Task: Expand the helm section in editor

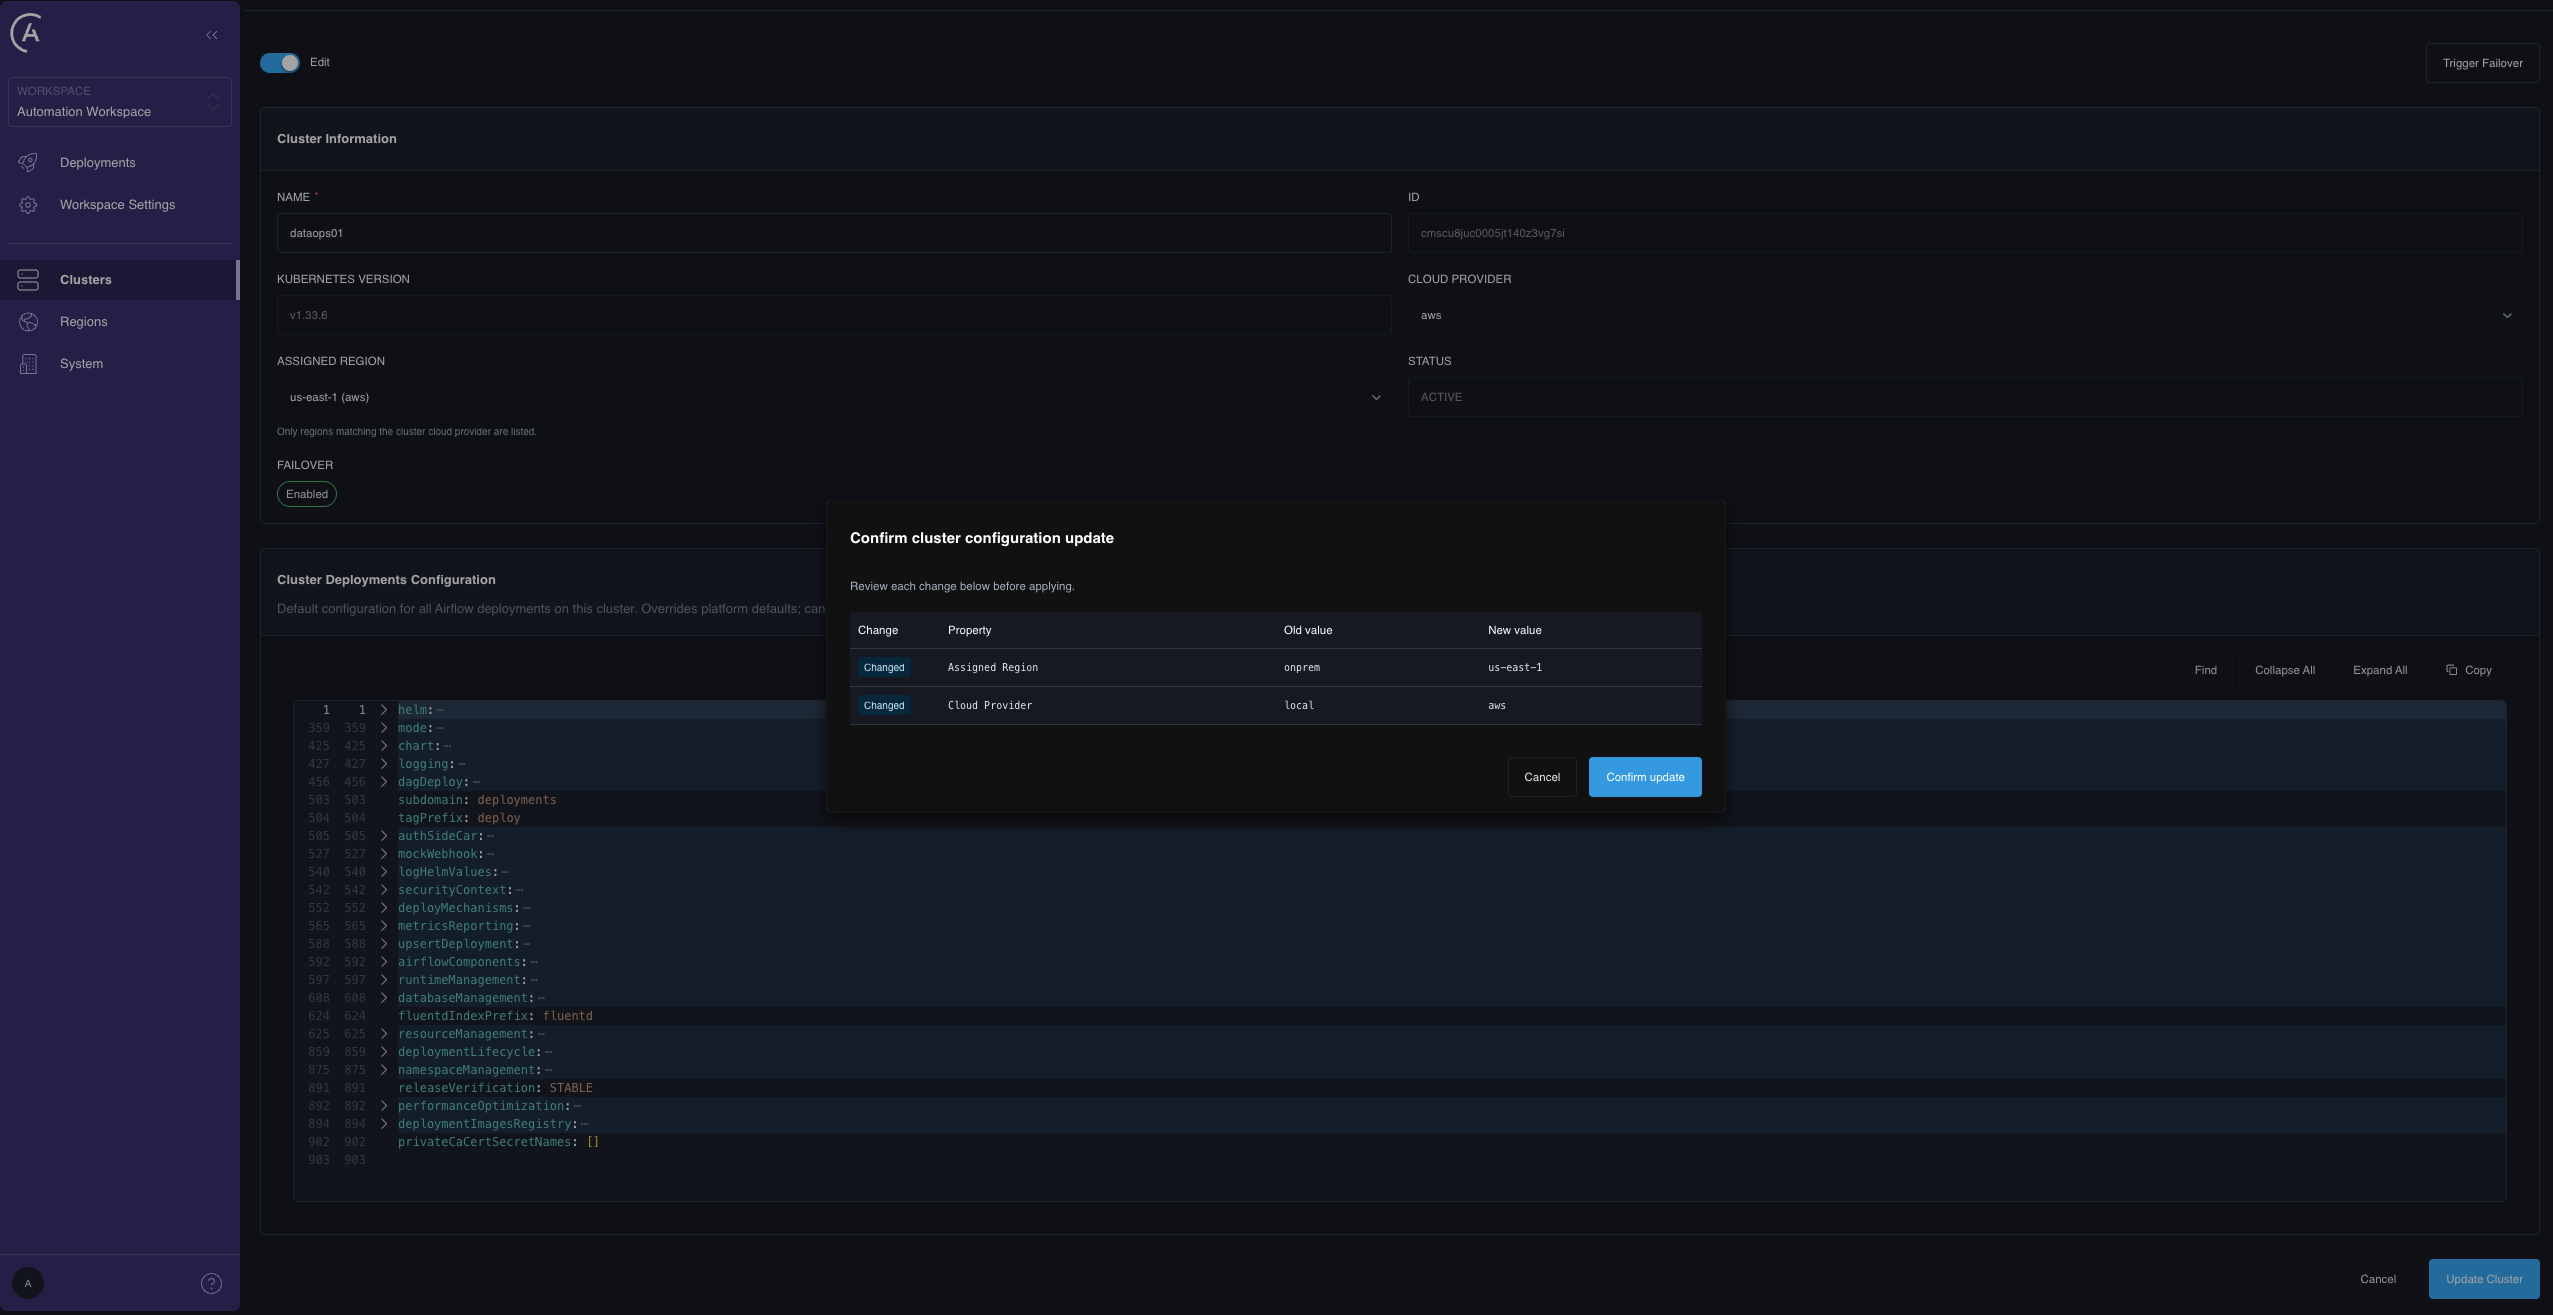Action: [x=384, y=710]
